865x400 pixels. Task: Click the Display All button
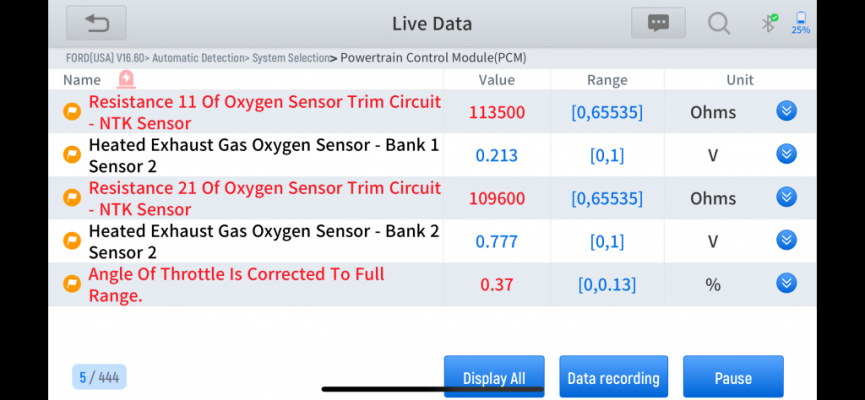click(x=494, y=377)
